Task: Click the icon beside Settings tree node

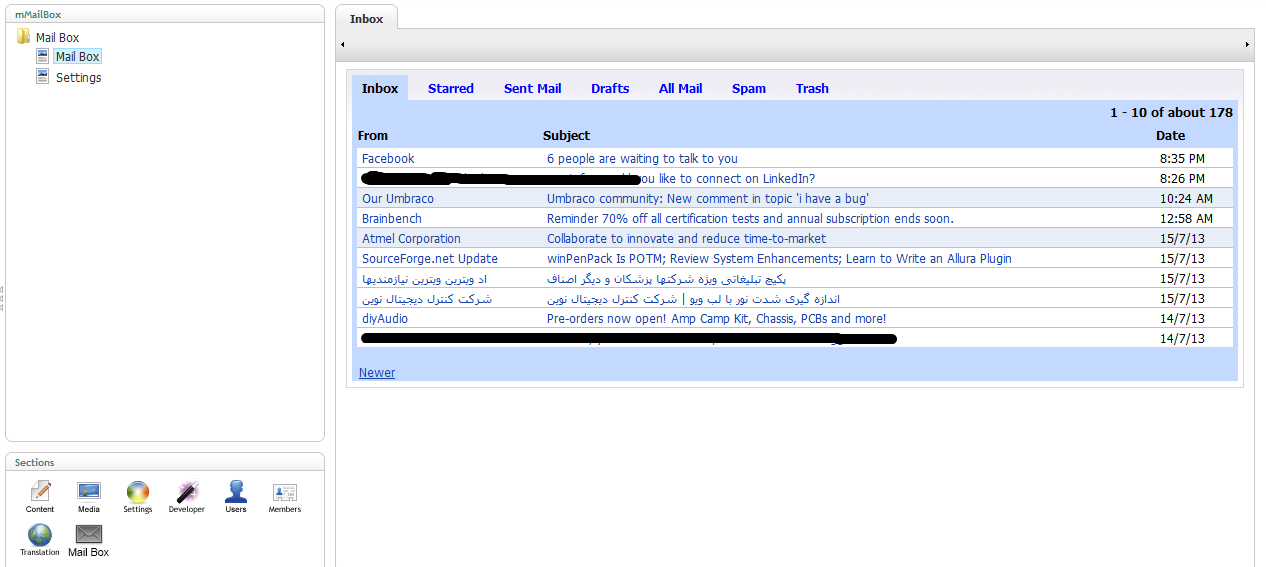Action: tap(43, 76)
